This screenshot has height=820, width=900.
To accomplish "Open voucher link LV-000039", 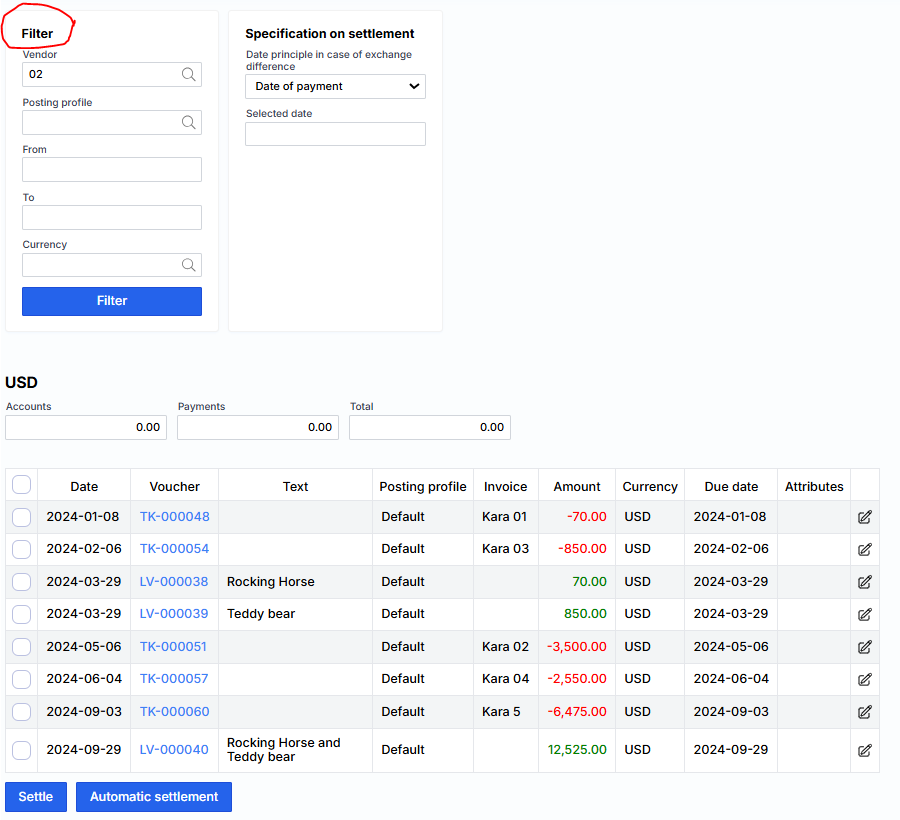I will (174, 614).
